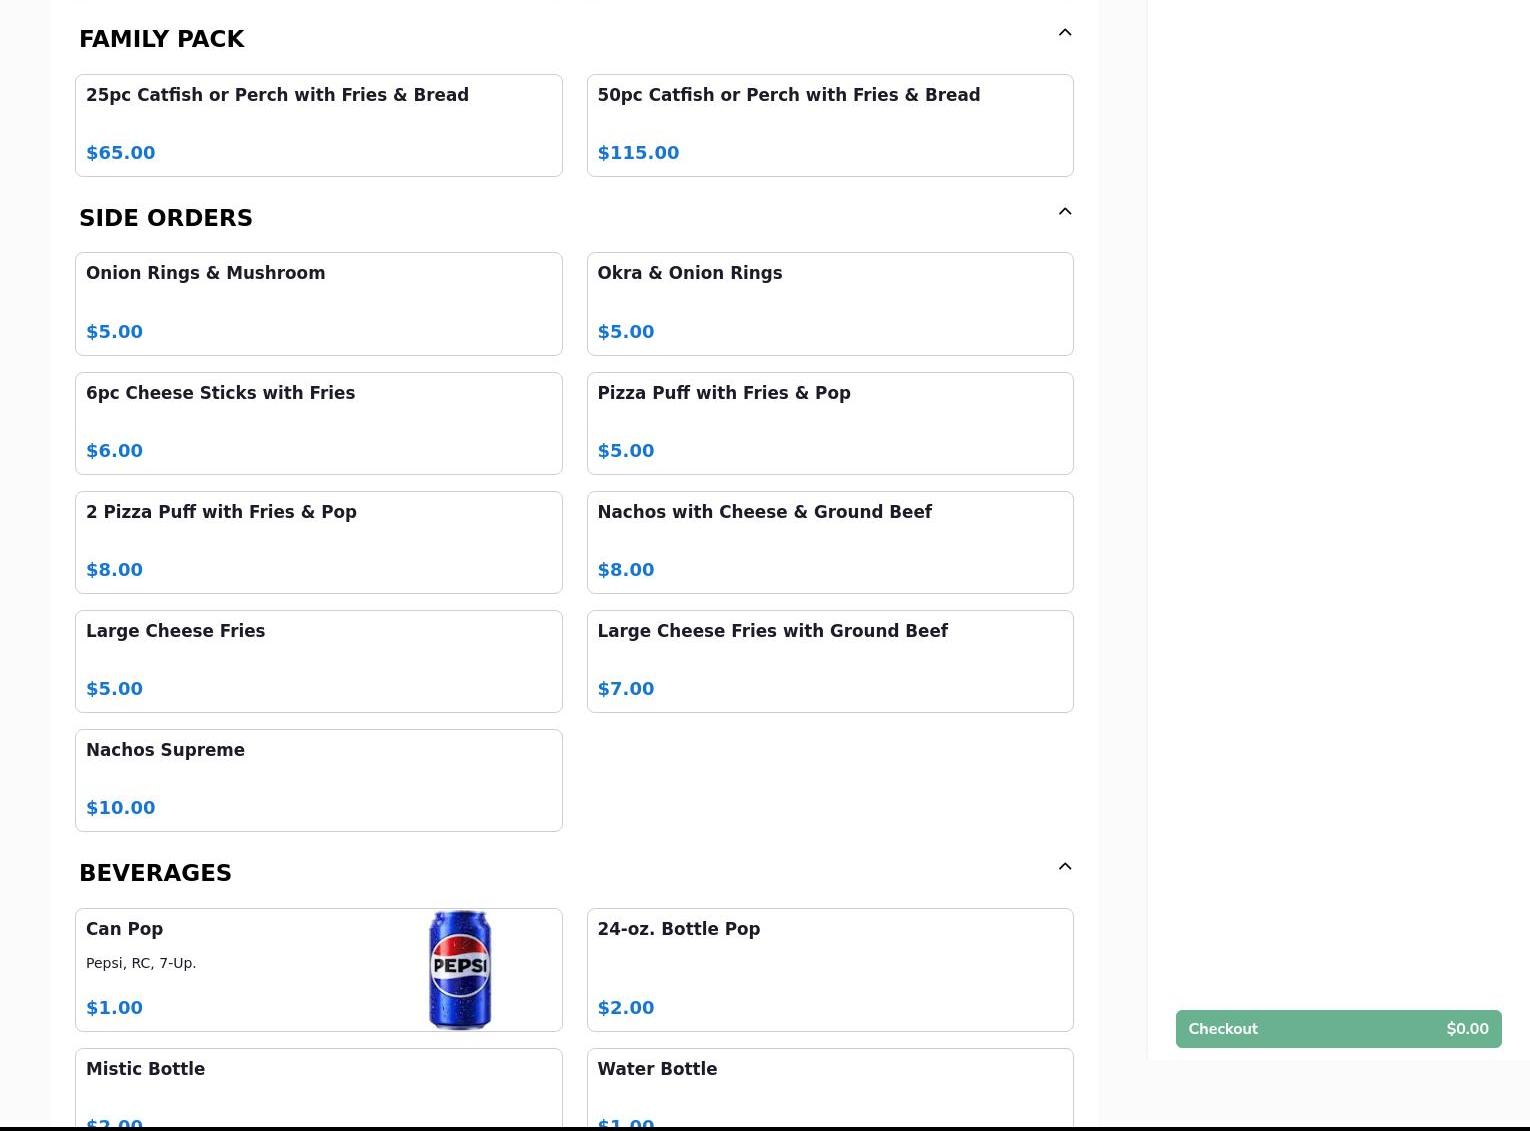Select 25pc Catfish or Perch family pack

[318, 125]
